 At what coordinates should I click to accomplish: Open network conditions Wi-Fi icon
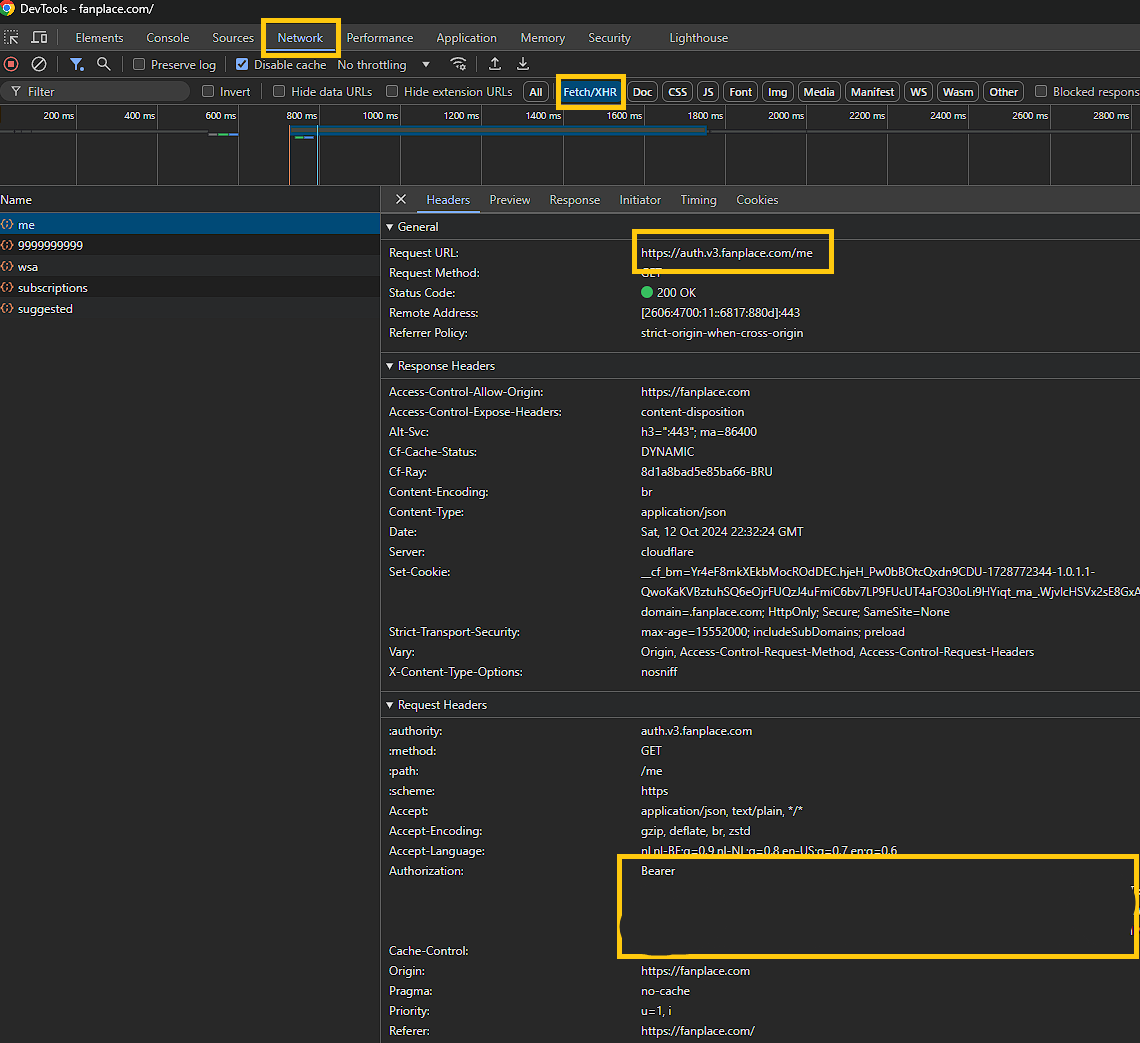[x=458, y=64]
